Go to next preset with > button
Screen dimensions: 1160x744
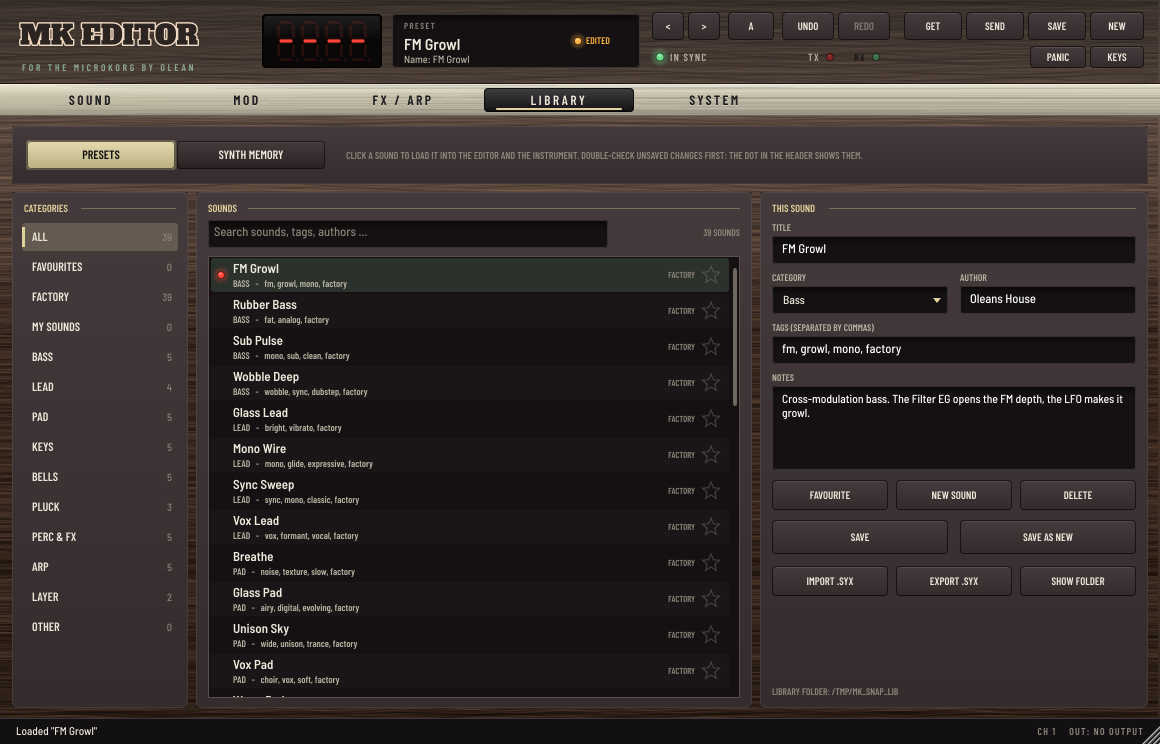tap(704, 27)
